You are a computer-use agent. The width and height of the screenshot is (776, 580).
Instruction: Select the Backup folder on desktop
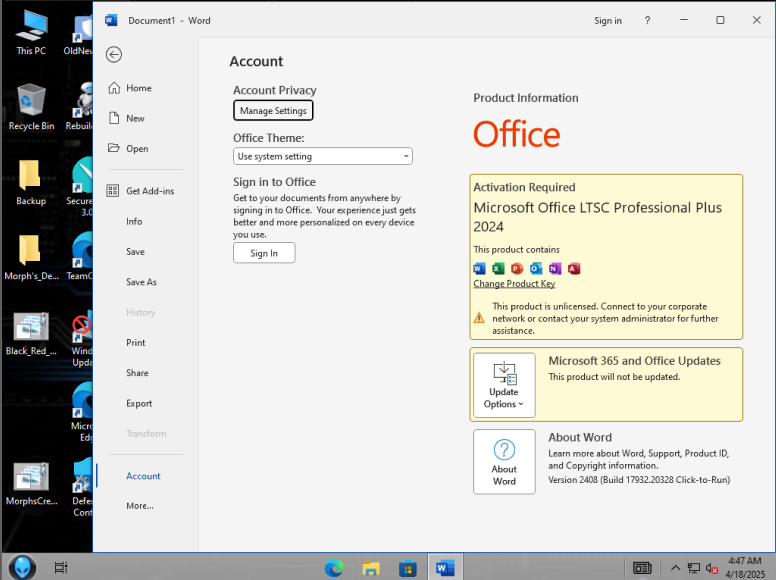tap(31, 183)
